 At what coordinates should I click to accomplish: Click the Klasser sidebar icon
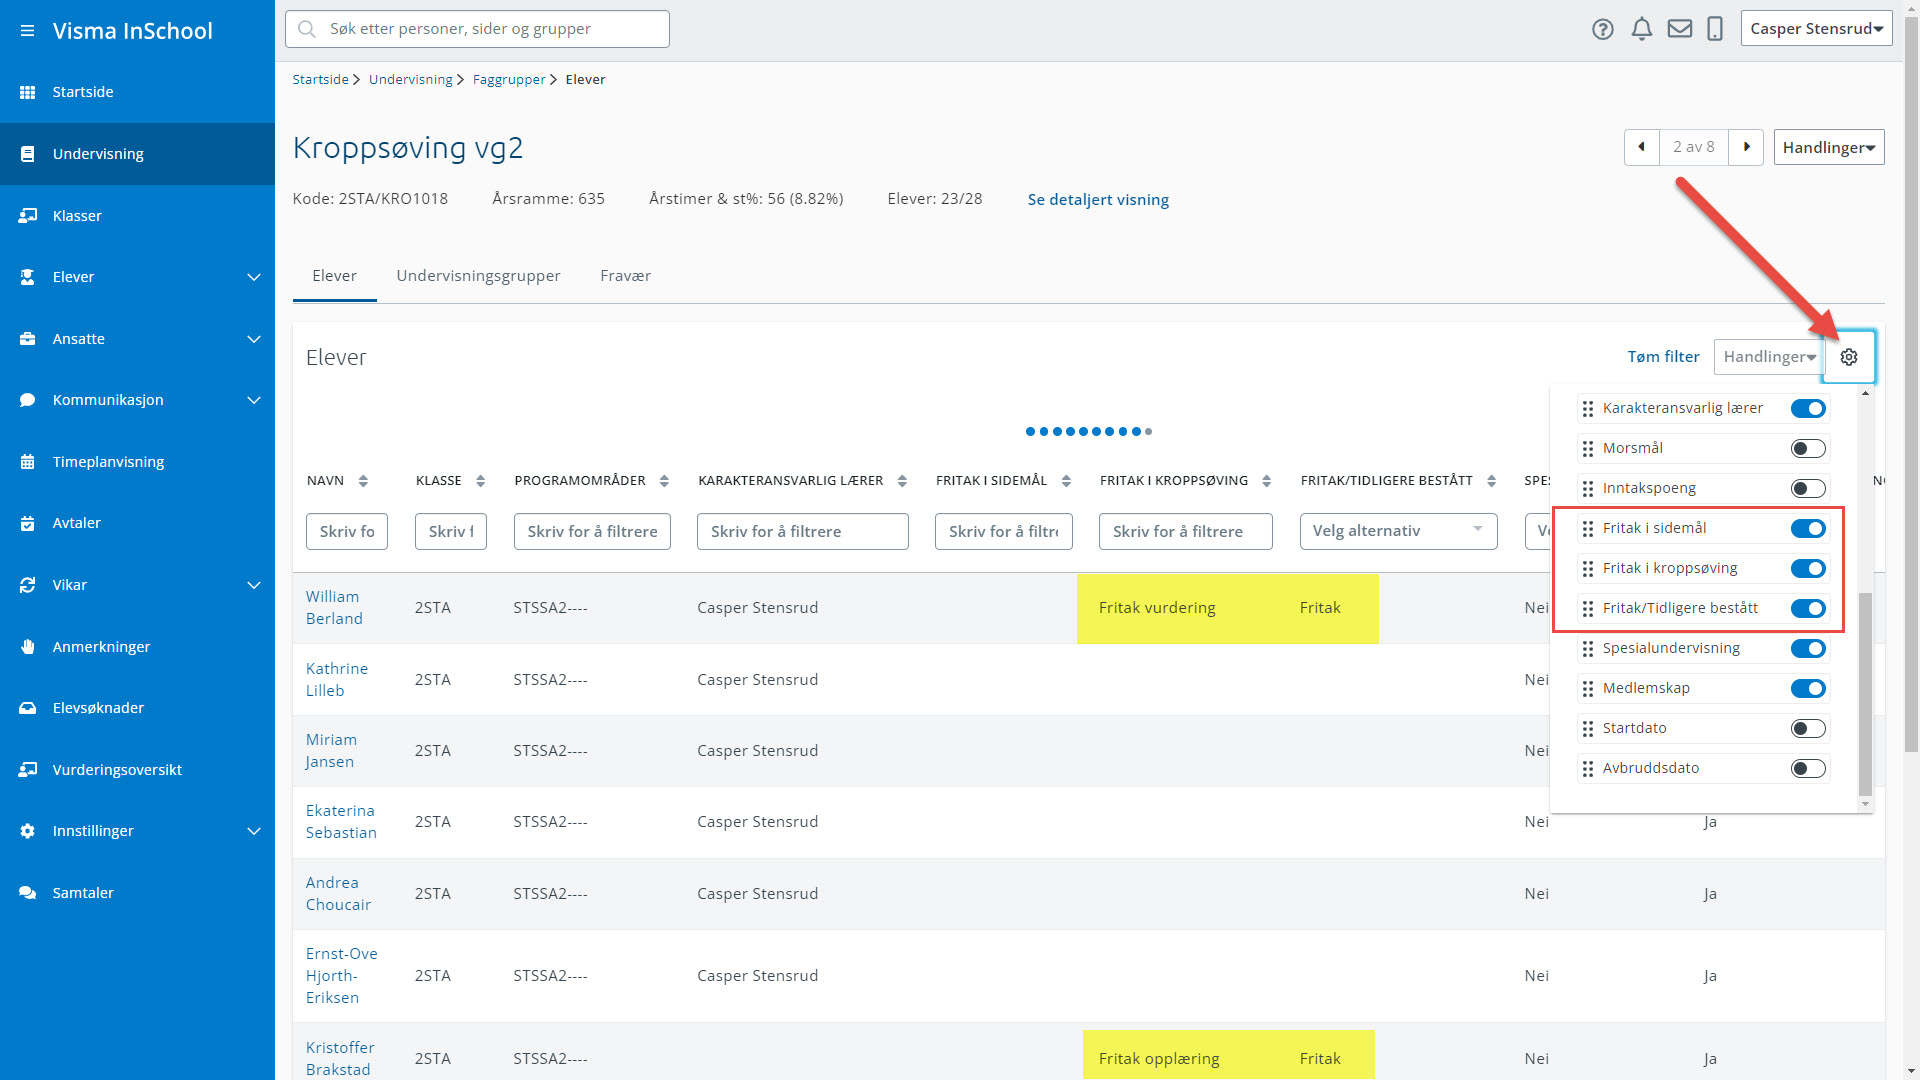[27, 216]
